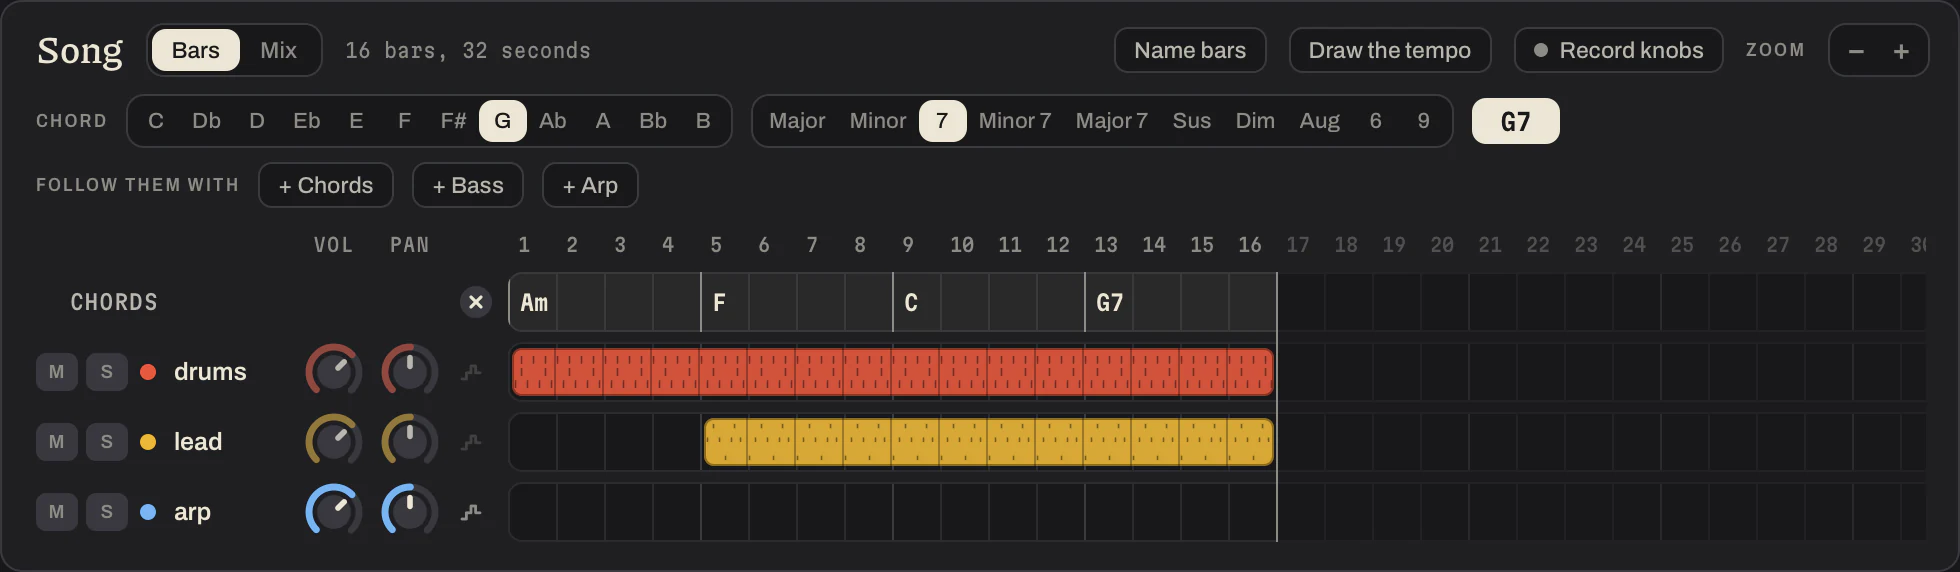This screenshot has width=1960, height=572.
Task: Add a following Chords track
Action: coord(326,185)
